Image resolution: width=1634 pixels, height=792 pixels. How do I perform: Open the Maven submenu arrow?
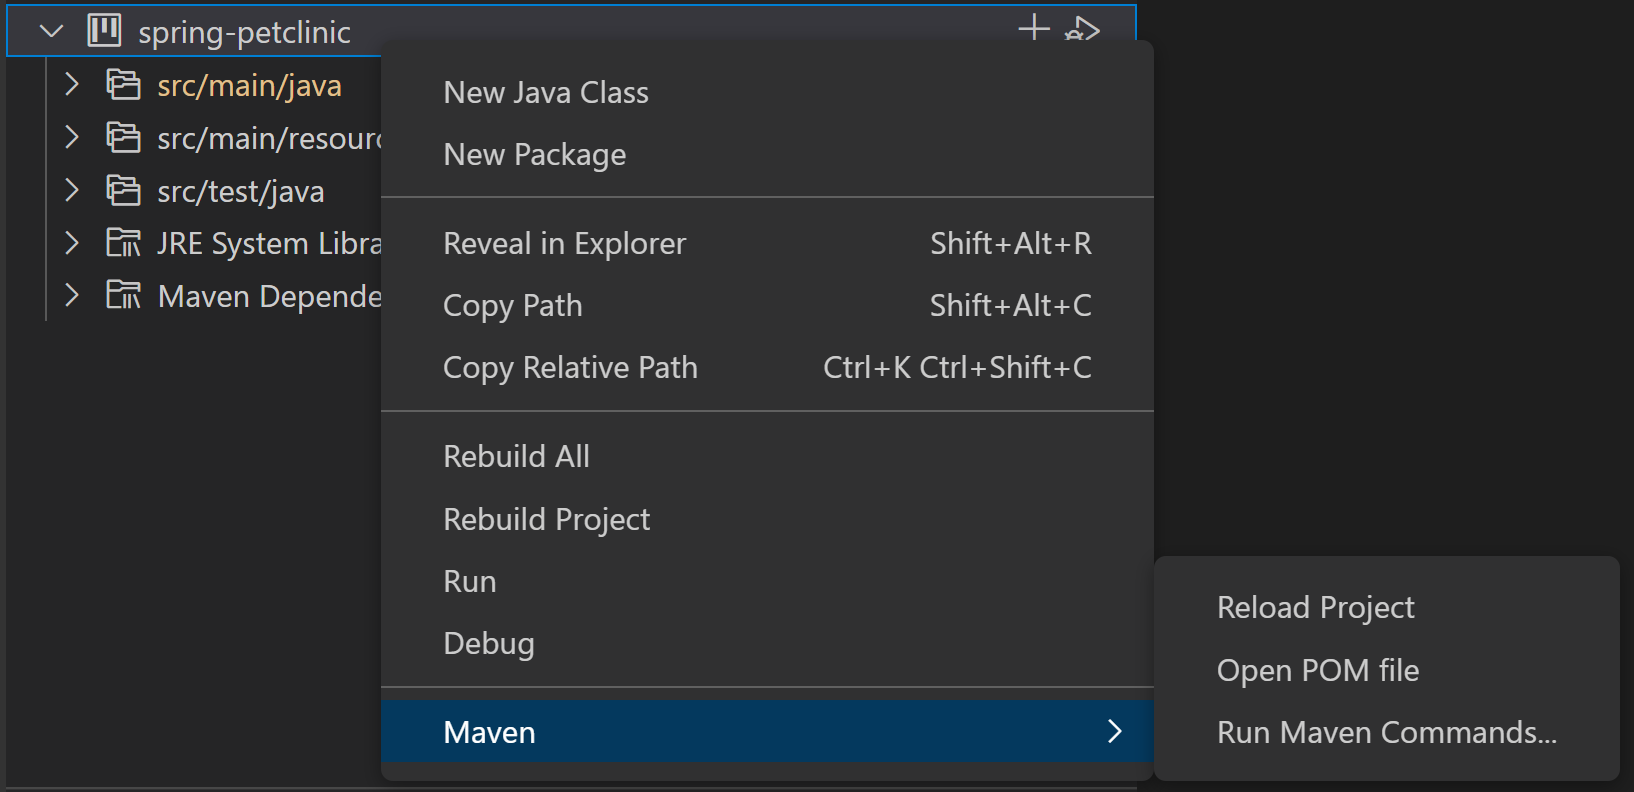click(x=1115, y=732)
